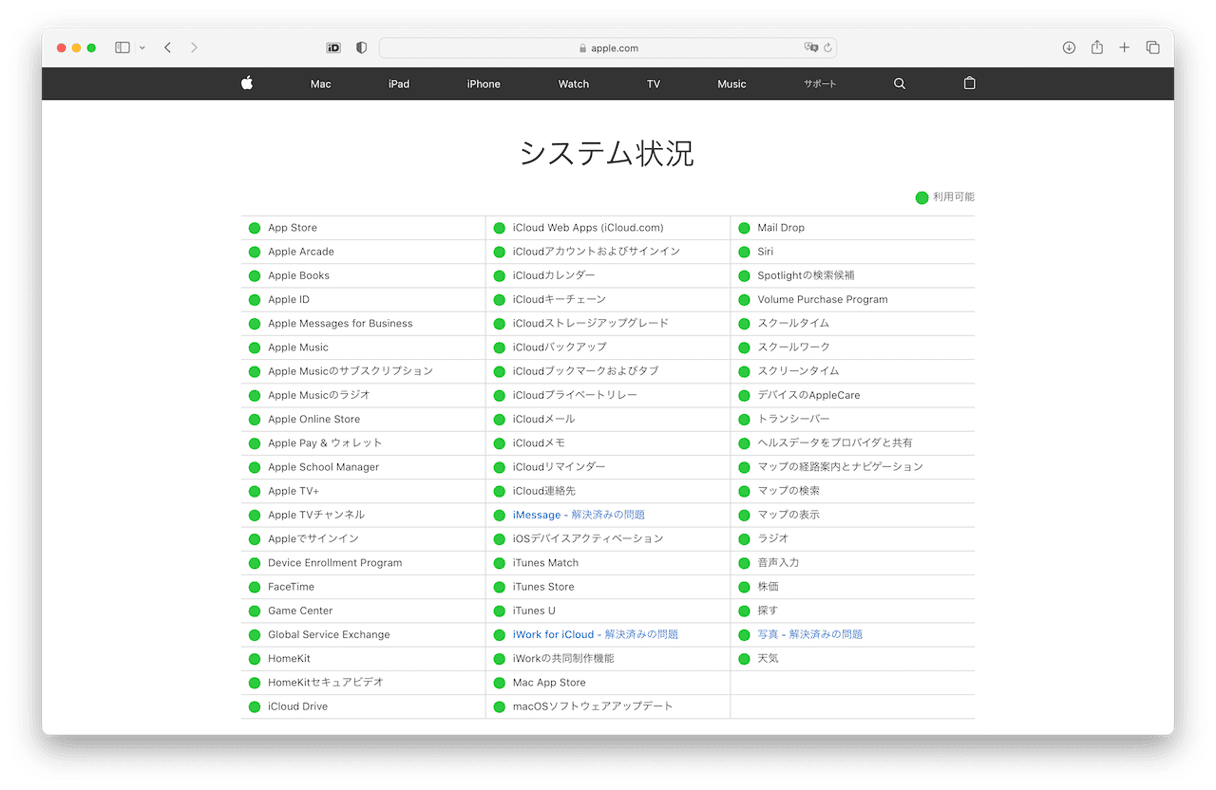Select the スクリーンタイム row text
The image size is (1216, 790).
pyautogui.click(x=799, y=371)
